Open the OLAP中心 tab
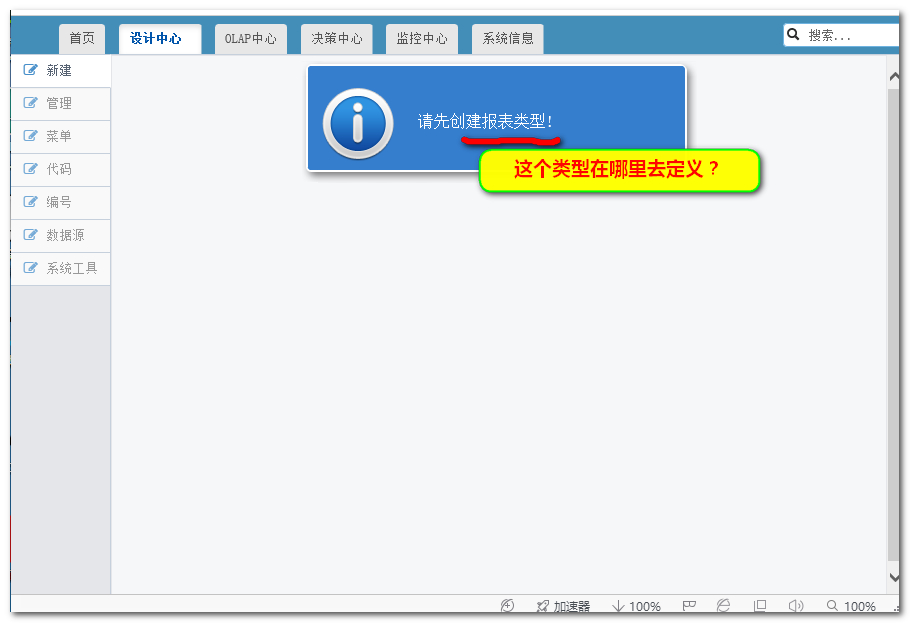This screenshot has height=623, width=910. (x=251, y=38)
